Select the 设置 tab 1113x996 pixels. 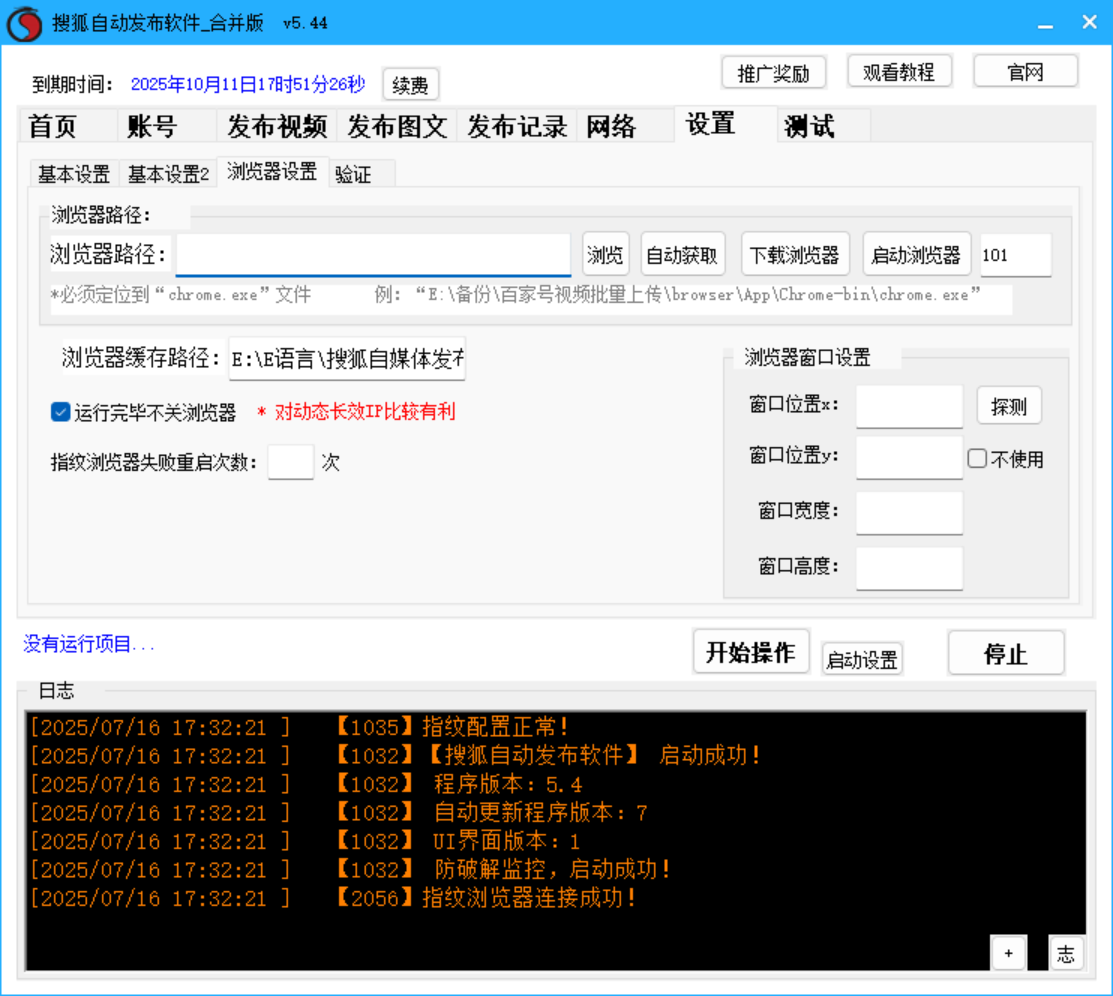point(725,124)
